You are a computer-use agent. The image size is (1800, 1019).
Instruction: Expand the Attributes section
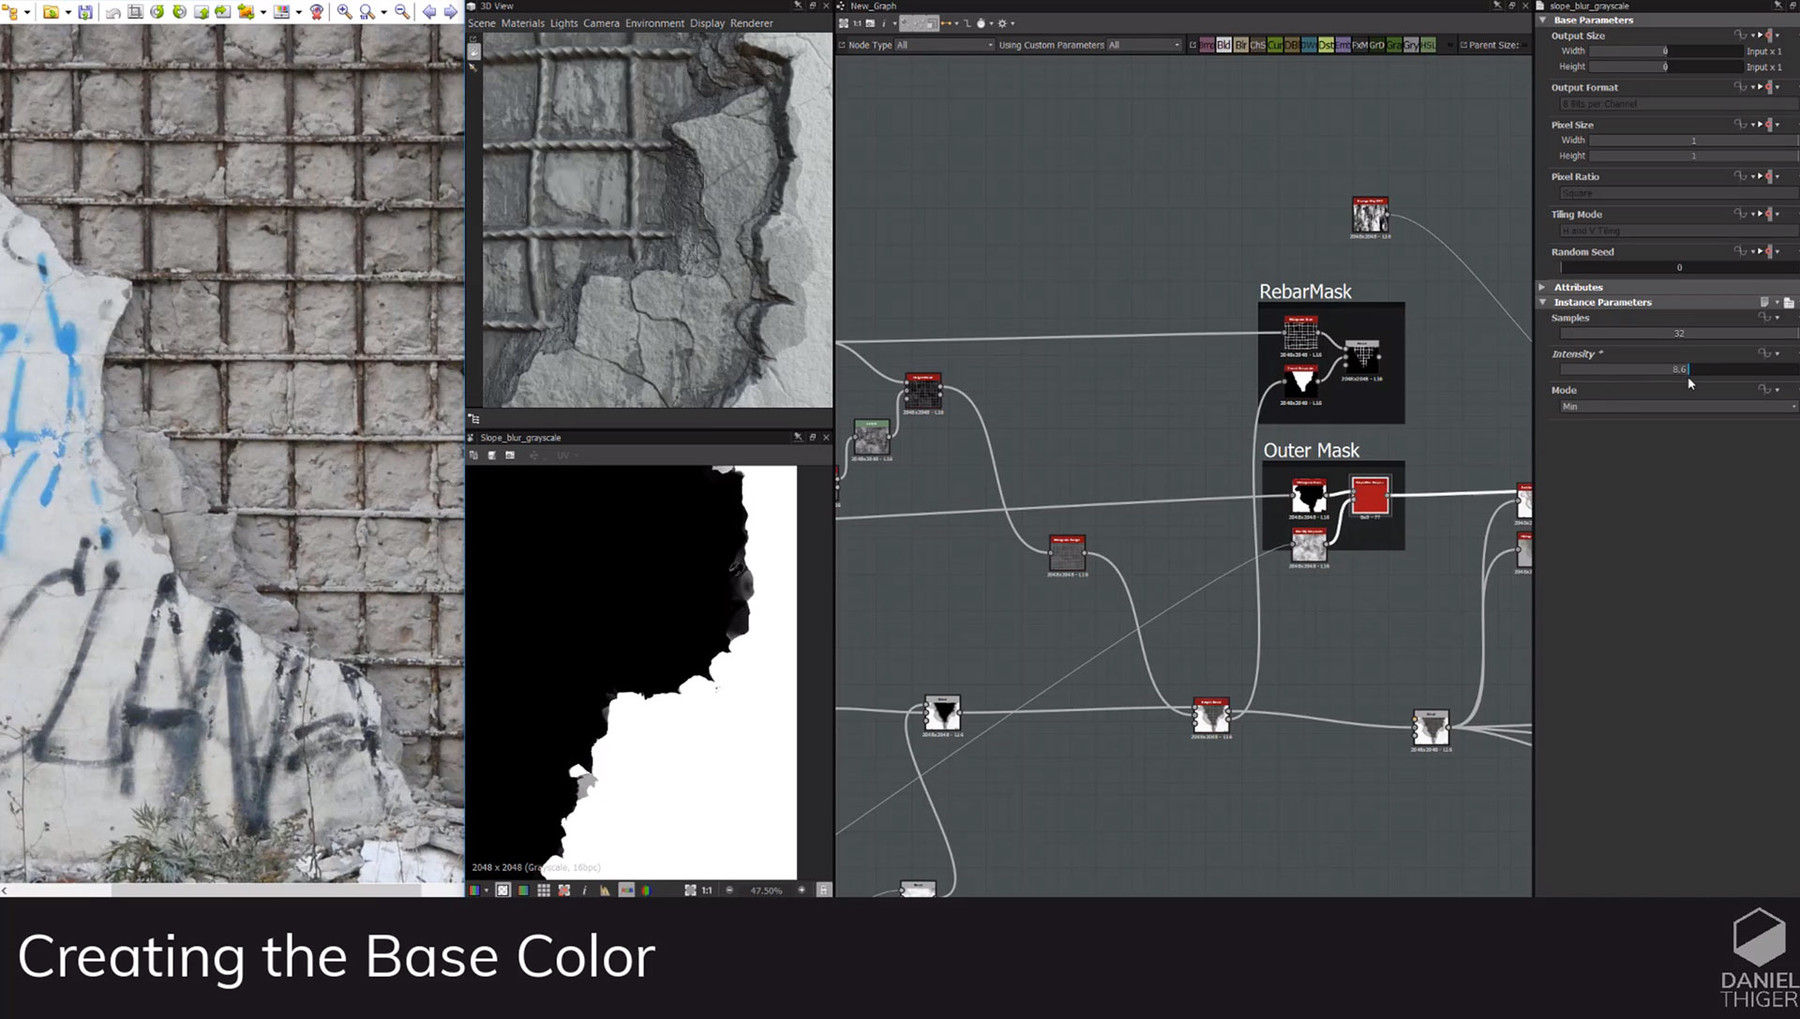(1579, 287)
